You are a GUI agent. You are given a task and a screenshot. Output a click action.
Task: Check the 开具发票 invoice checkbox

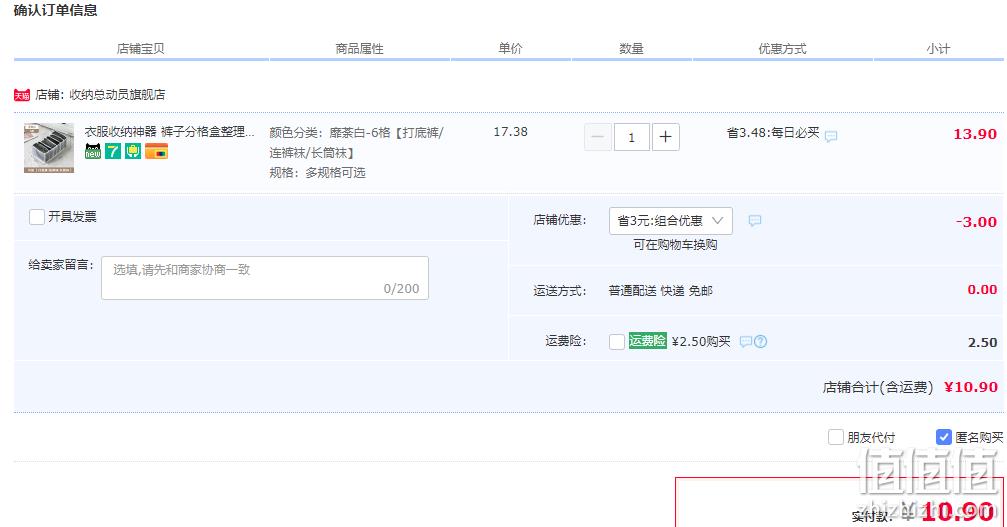37,217
